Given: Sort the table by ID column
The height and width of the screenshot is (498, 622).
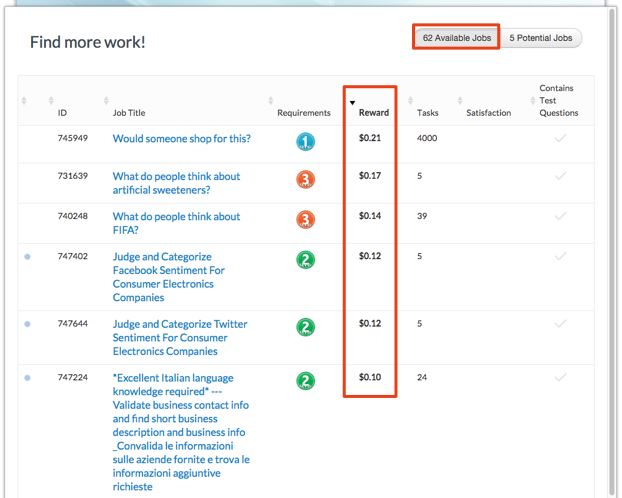Looking at the screenshot, I should pos(62,113).
